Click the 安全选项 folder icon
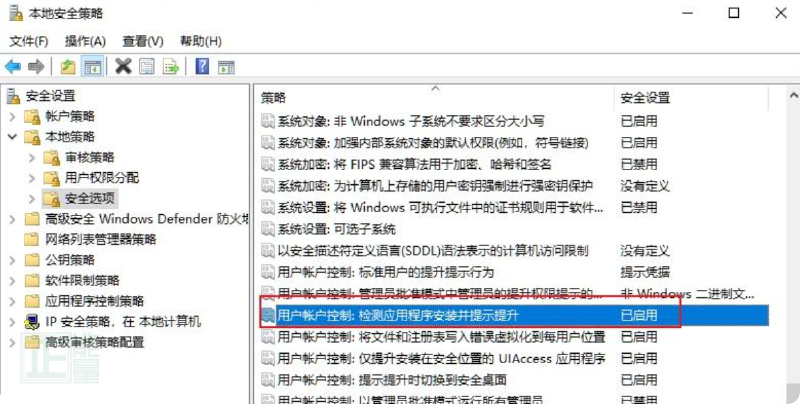The height and width of the screenshot is (404, 800). tap(52, 198)
